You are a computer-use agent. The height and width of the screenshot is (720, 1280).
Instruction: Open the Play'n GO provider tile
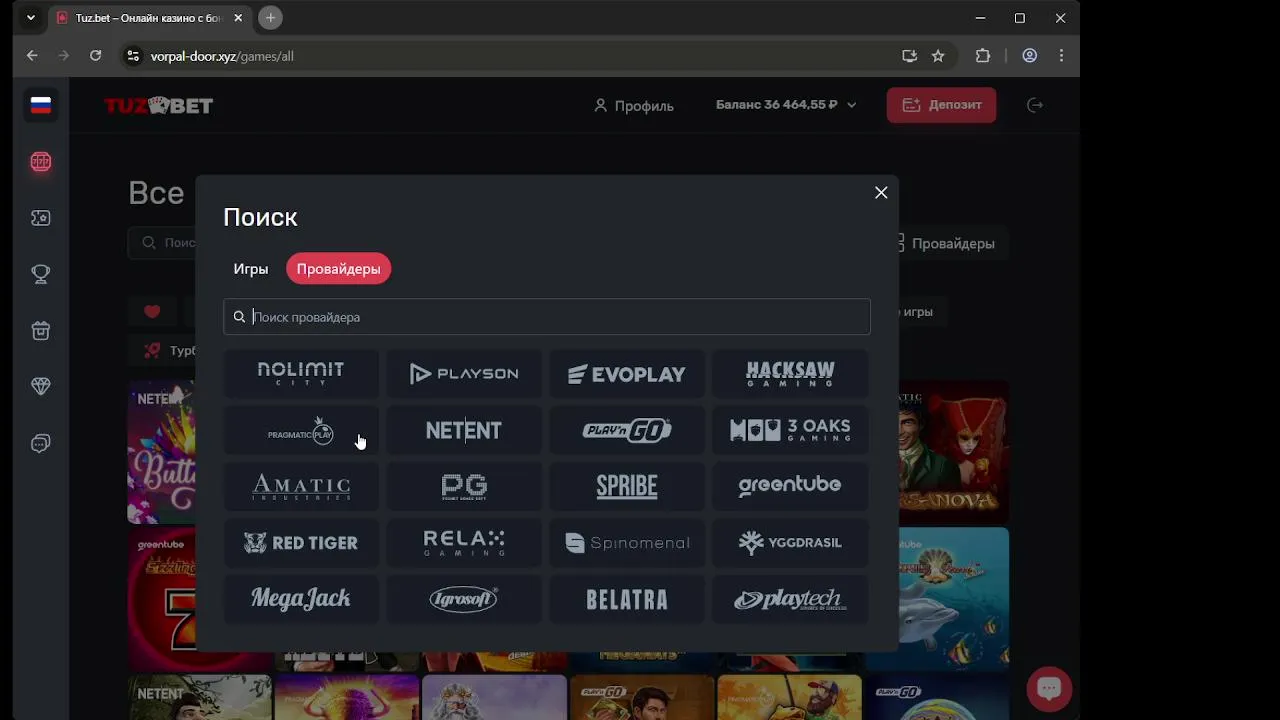coord(627,430)
